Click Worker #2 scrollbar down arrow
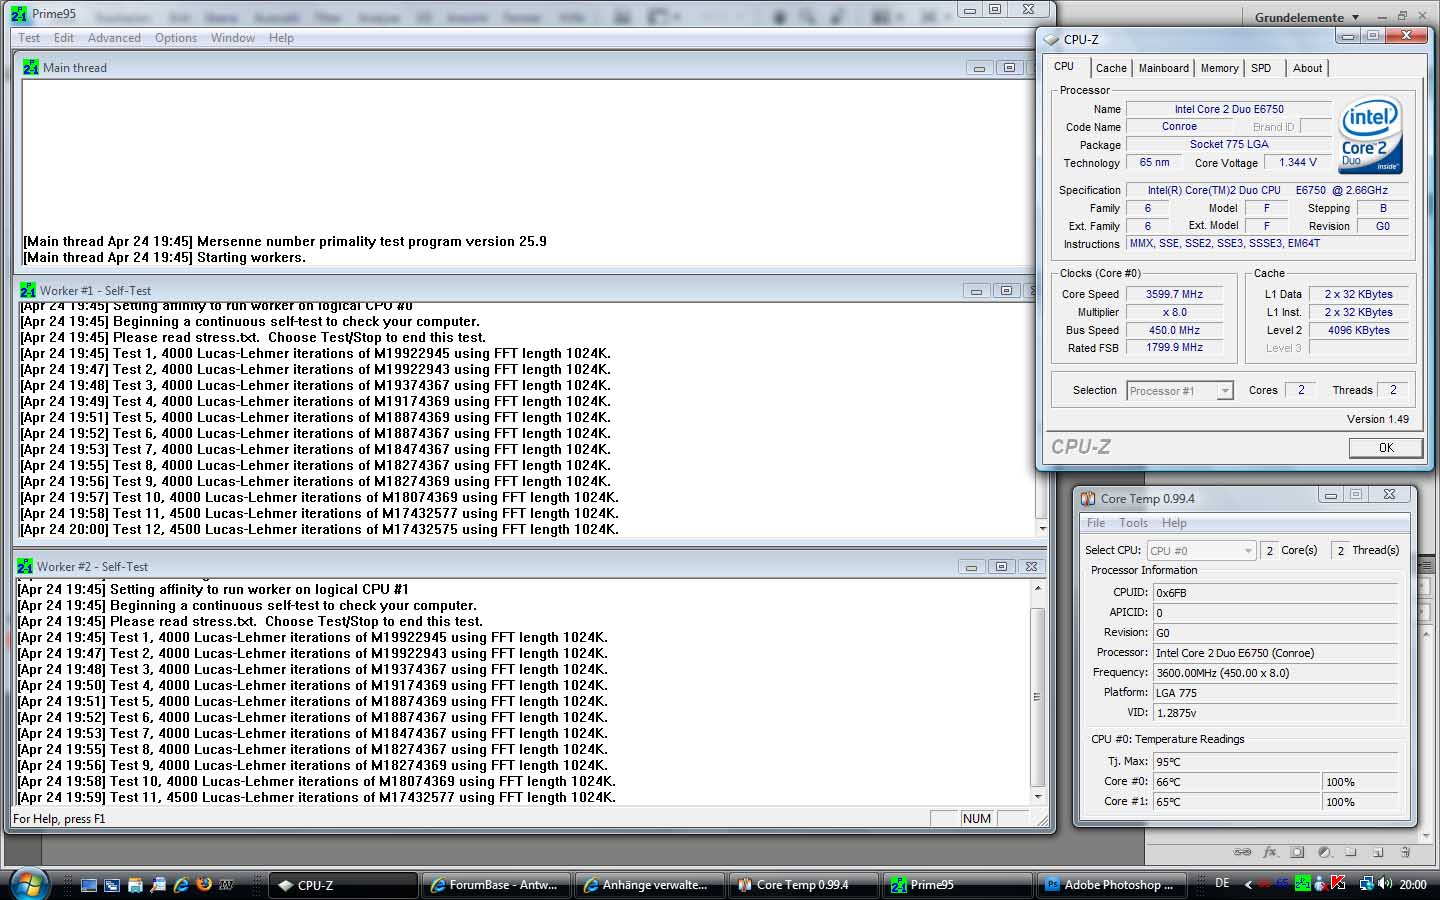Image resolution: width=1440 pixels, height=900 pixels. (1037, 797)
